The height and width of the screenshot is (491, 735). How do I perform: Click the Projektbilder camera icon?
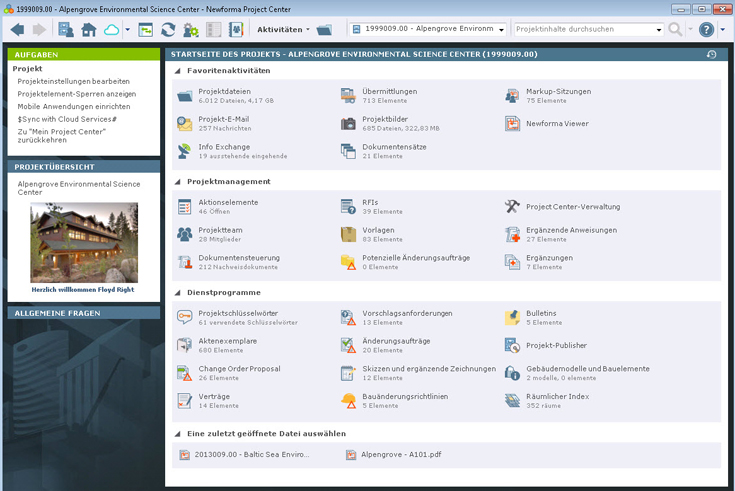click(x=348, y=124)
